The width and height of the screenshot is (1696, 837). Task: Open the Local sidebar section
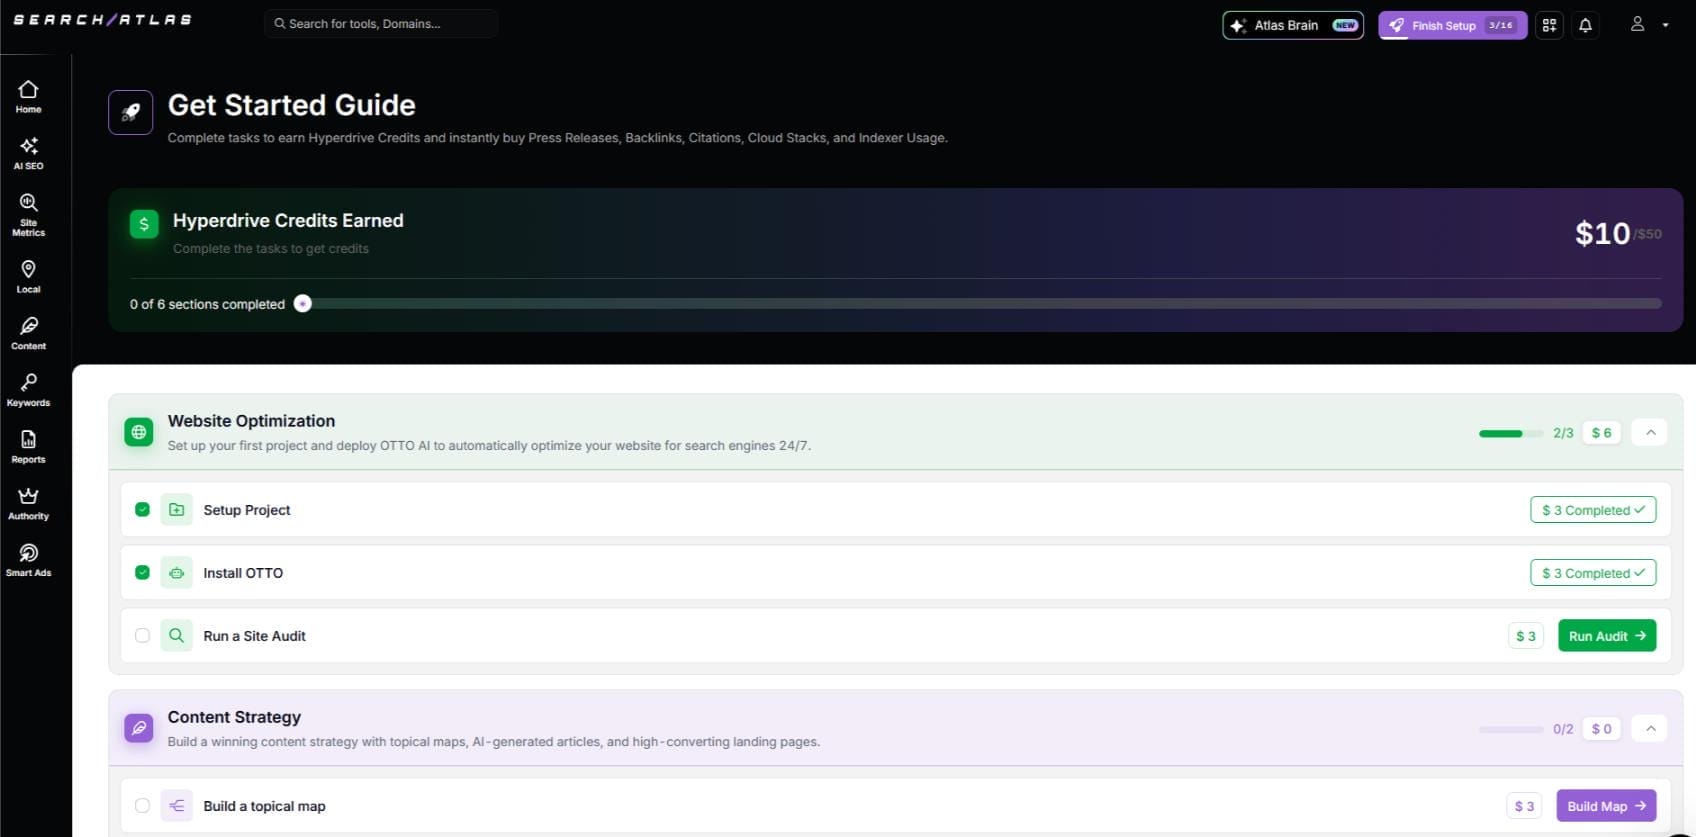[x=28, y=276]
